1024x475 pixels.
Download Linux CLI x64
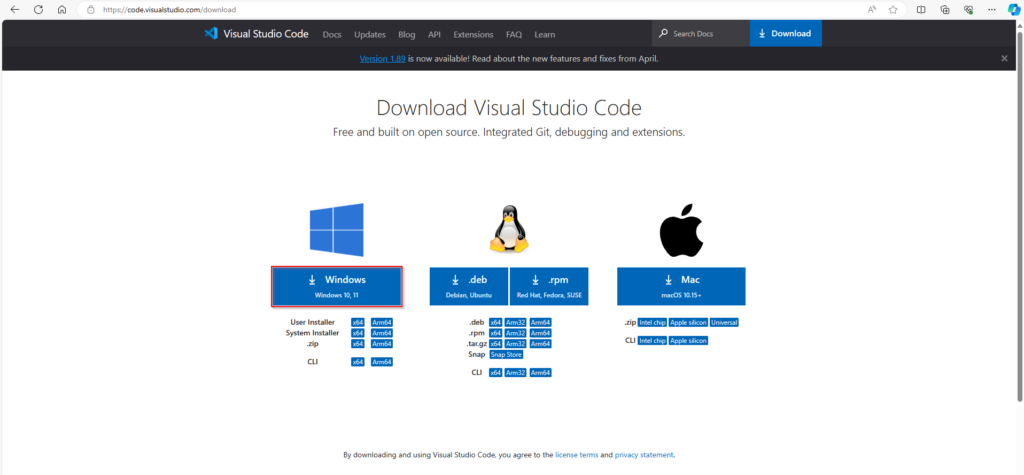click(496, 372)
